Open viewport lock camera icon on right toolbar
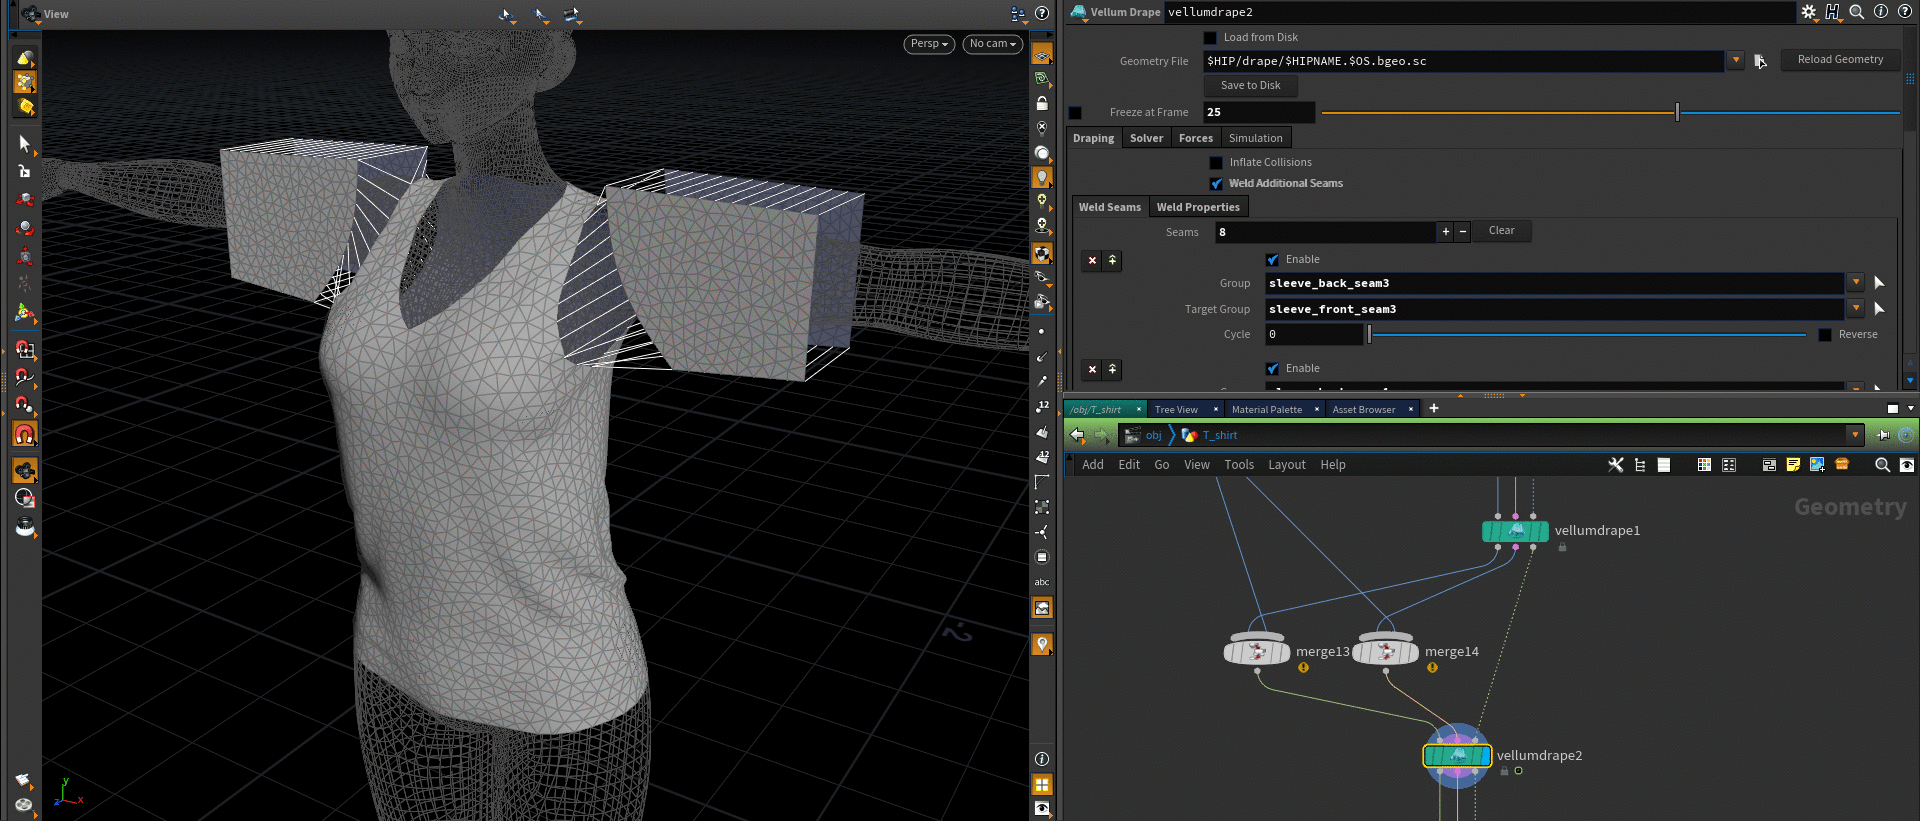1920x821 pixels. (x=1042, y=103)
